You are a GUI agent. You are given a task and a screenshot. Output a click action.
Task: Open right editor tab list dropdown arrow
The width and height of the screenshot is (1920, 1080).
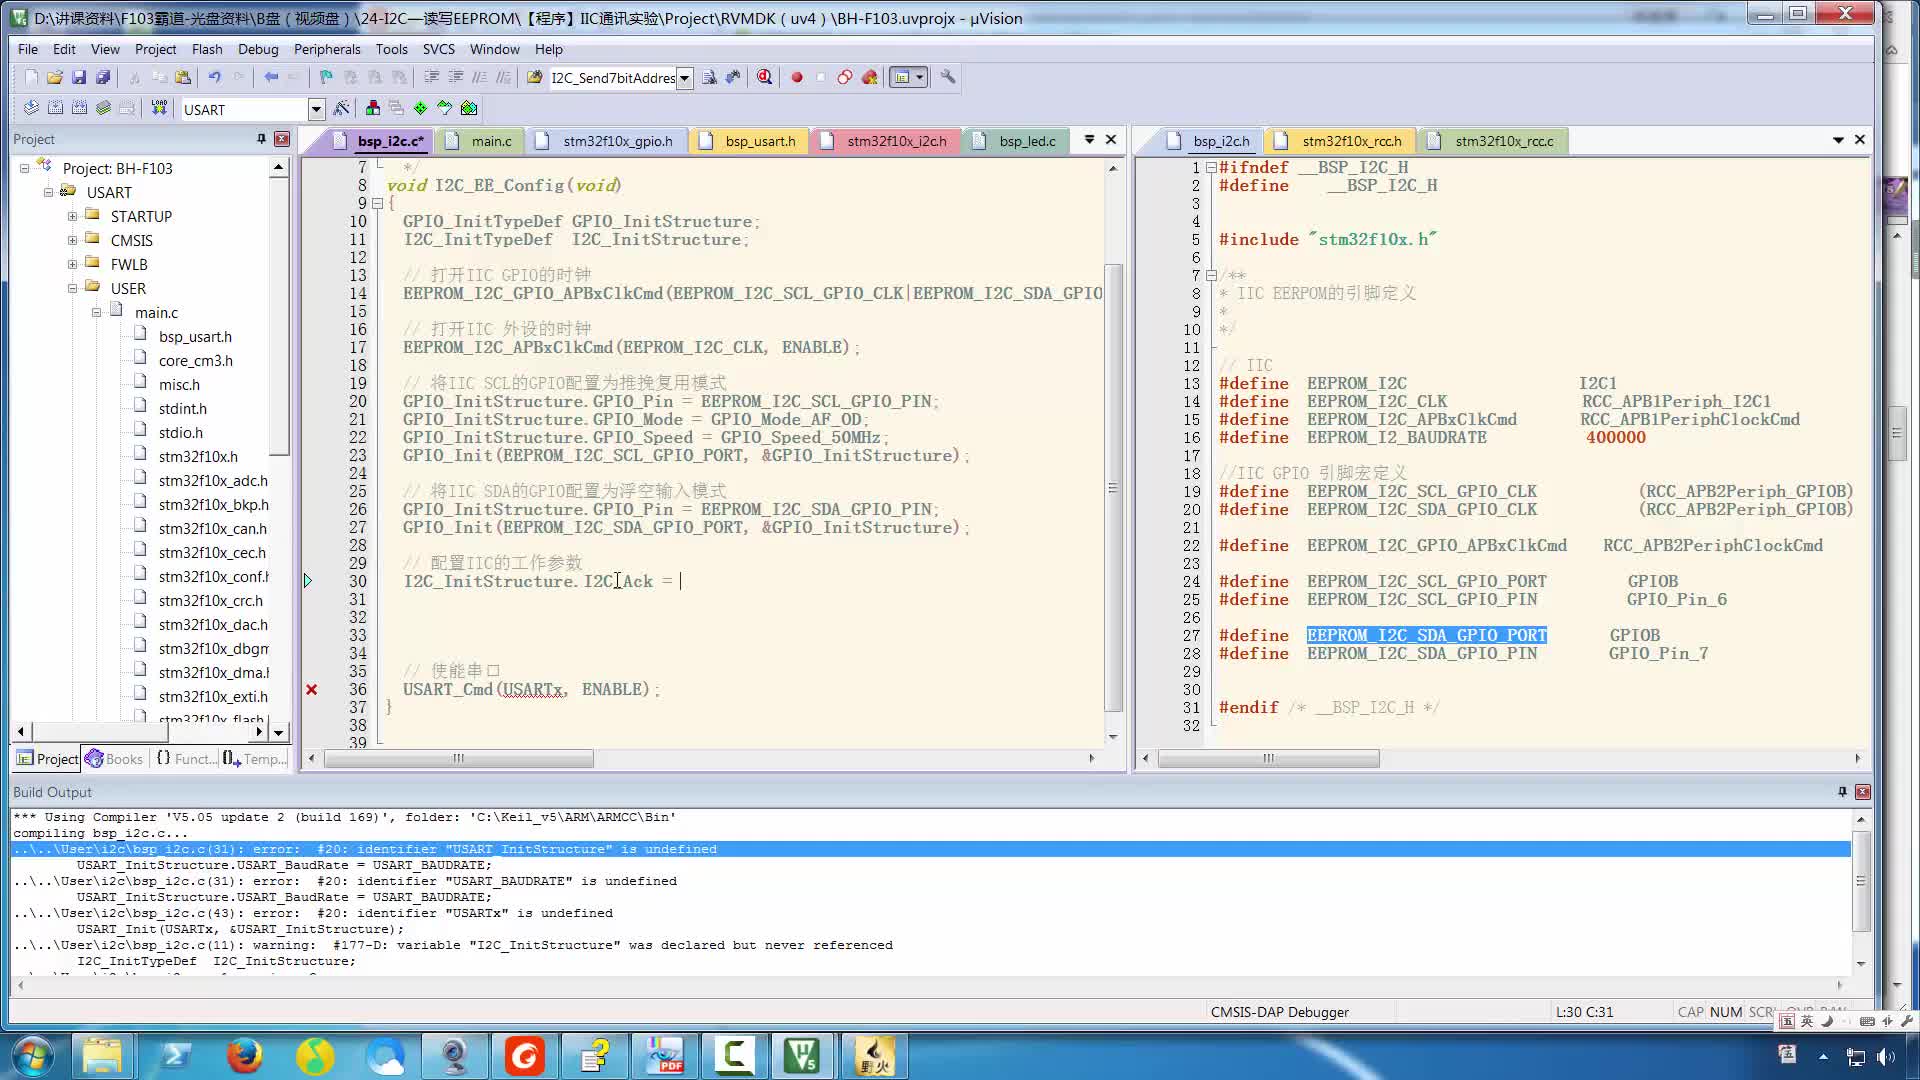pos(1838,140)
